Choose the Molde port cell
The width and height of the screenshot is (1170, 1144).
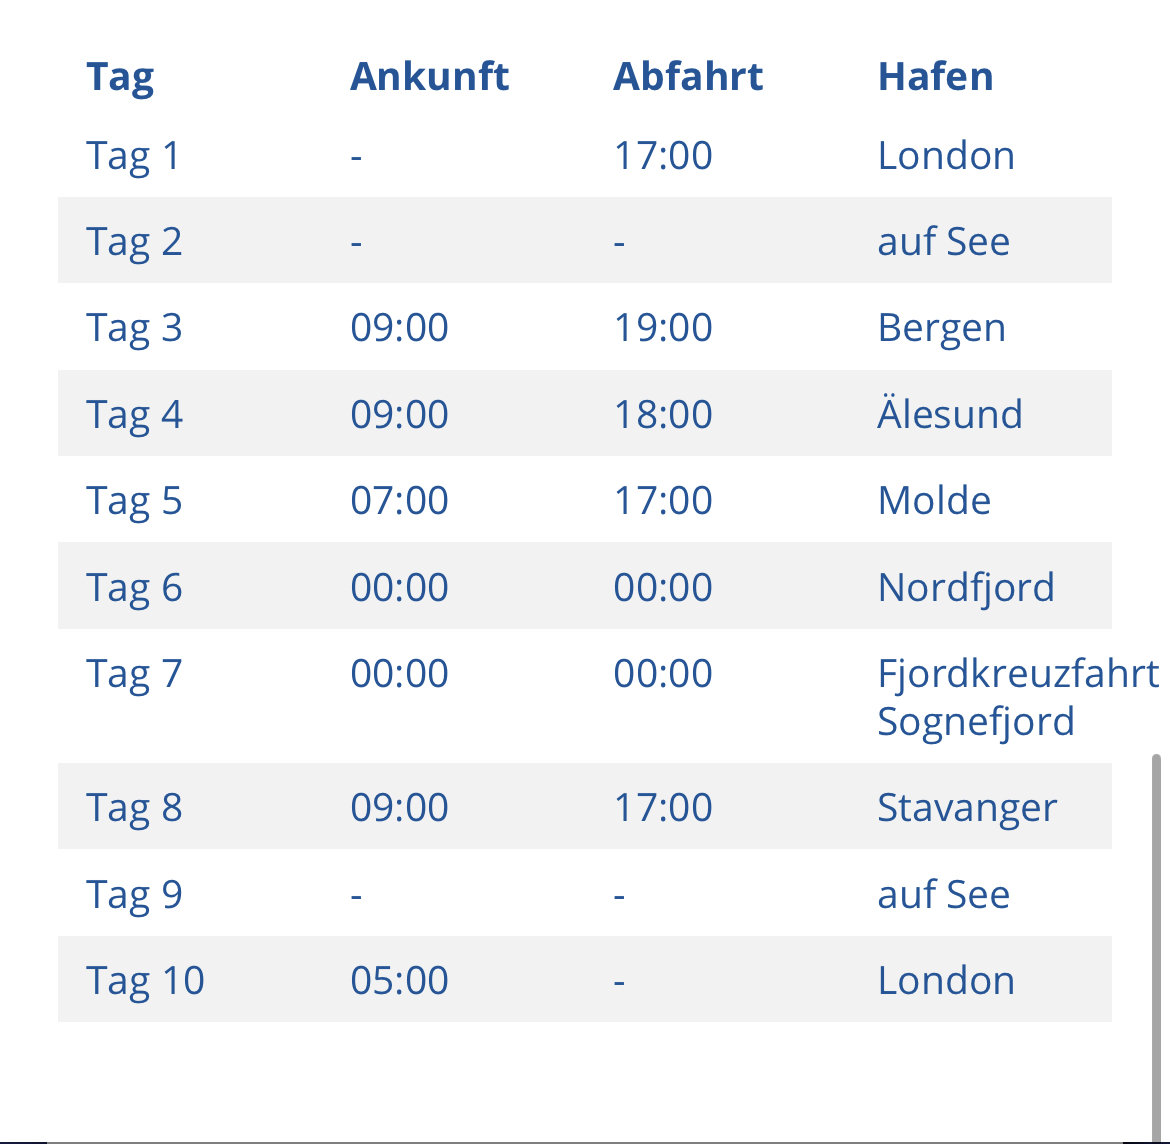pyautogui.click(x=934, y=500)
